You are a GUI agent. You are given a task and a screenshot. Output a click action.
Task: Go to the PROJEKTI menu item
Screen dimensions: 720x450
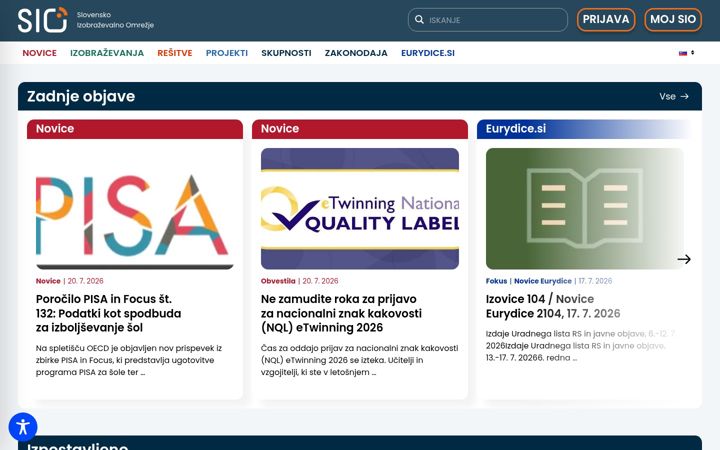(x=227, y=53)
